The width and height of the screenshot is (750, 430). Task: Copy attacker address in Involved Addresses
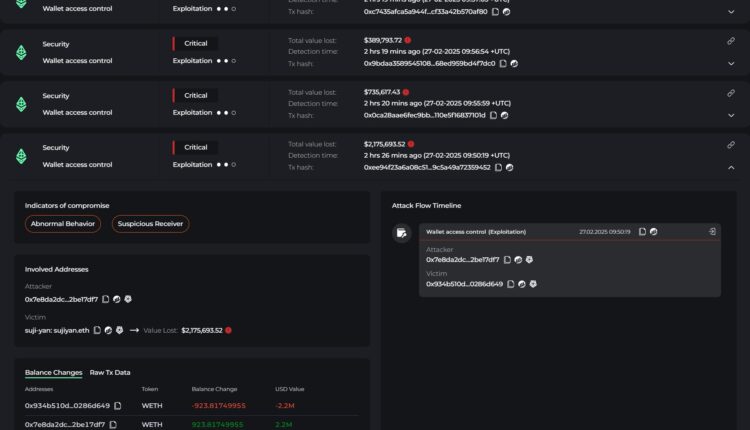click(x=105, y=299)
